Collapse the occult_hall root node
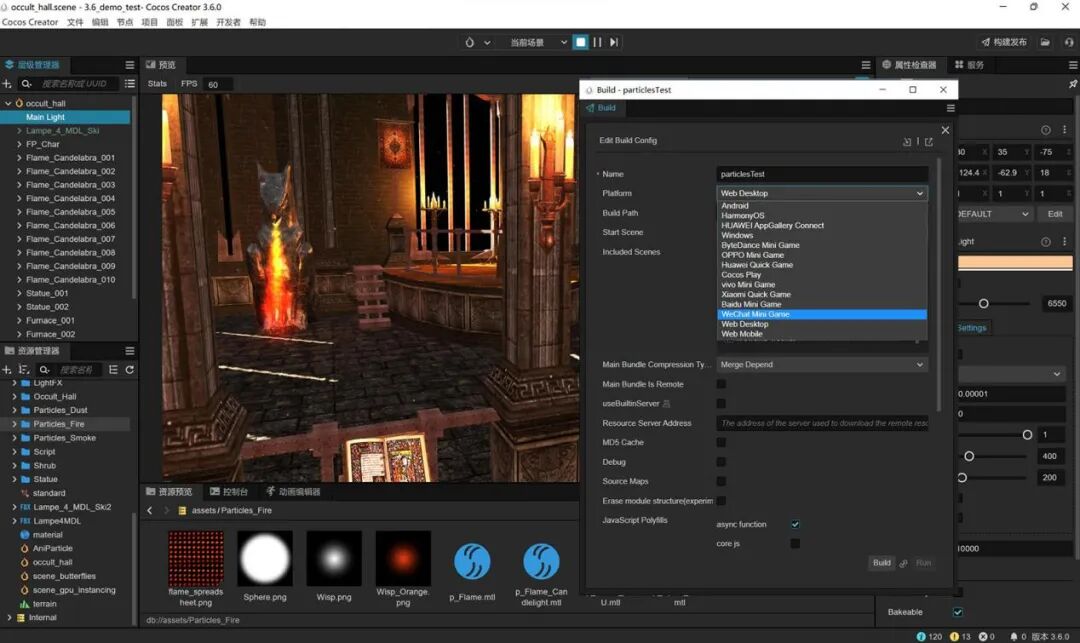The height and width of the screenshot is (643, 1080). click(8, 103)
